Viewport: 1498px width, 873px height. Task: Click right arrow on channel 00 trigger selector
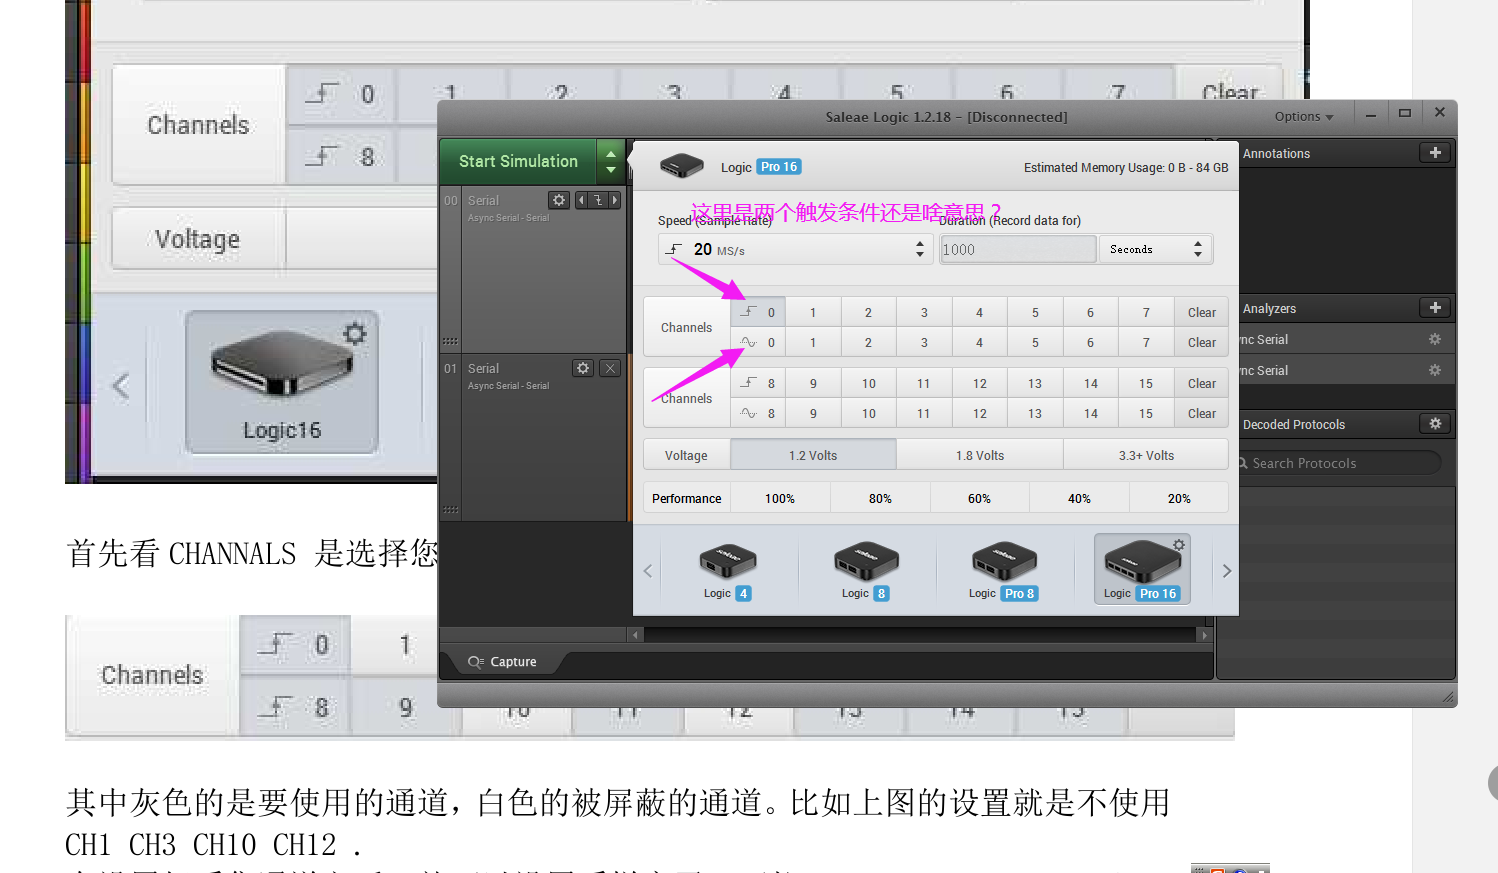coord(614,200)
